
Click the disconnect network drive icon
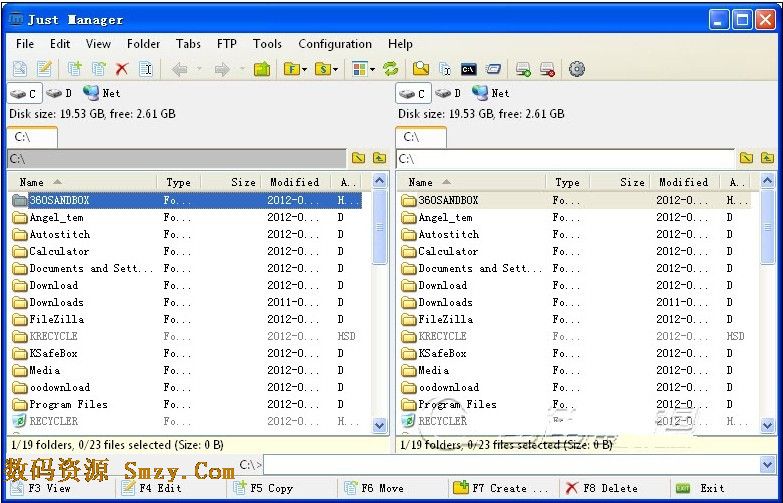pos(547,69)
